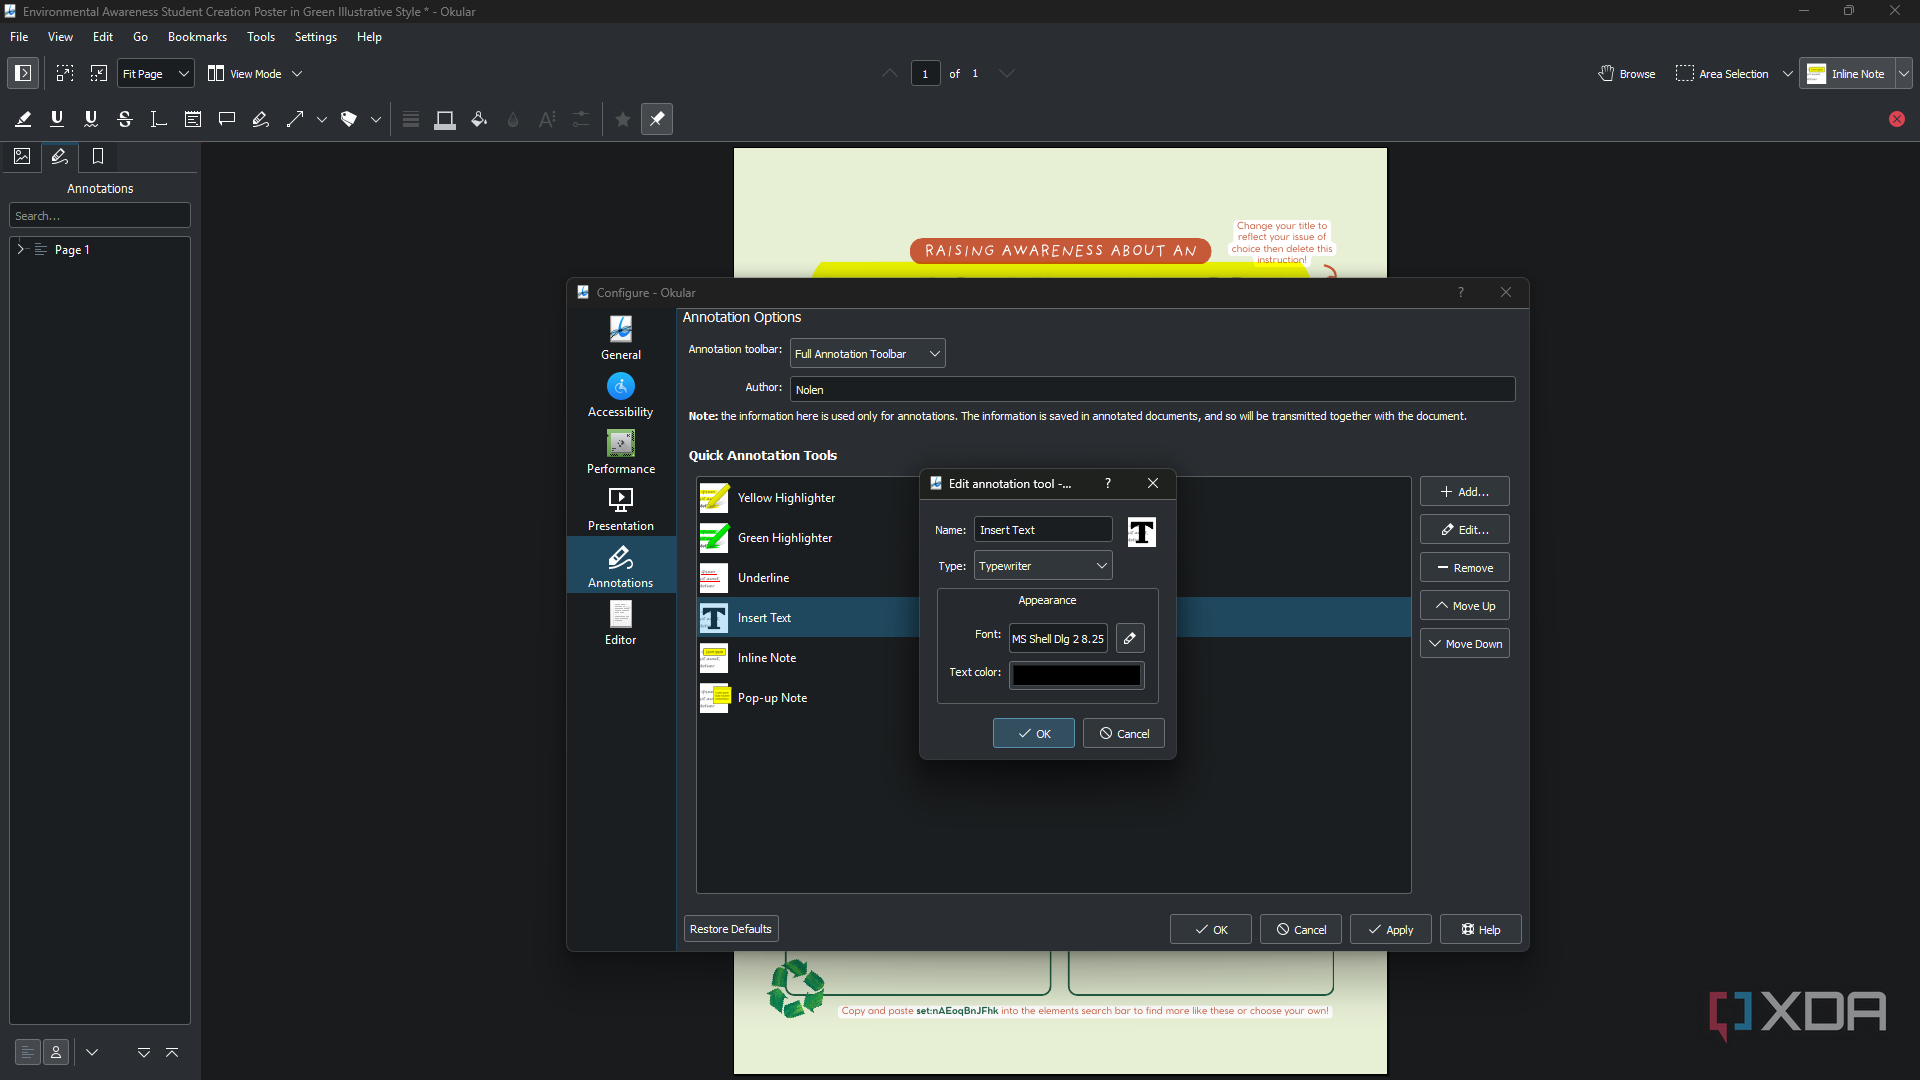Select the straight Underline annotation tool

(x=57, y=119)
